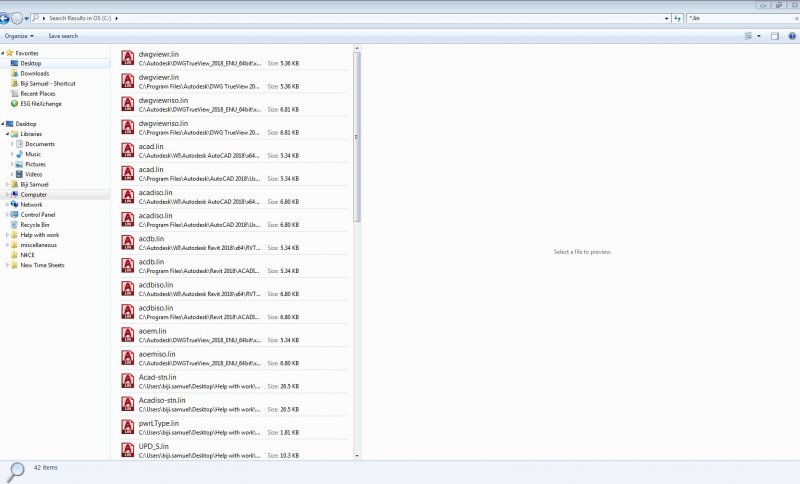Viewport: 800px width, 484px height.
Task: Select the NACE folder icon
Action: click(x=14, y=255)
